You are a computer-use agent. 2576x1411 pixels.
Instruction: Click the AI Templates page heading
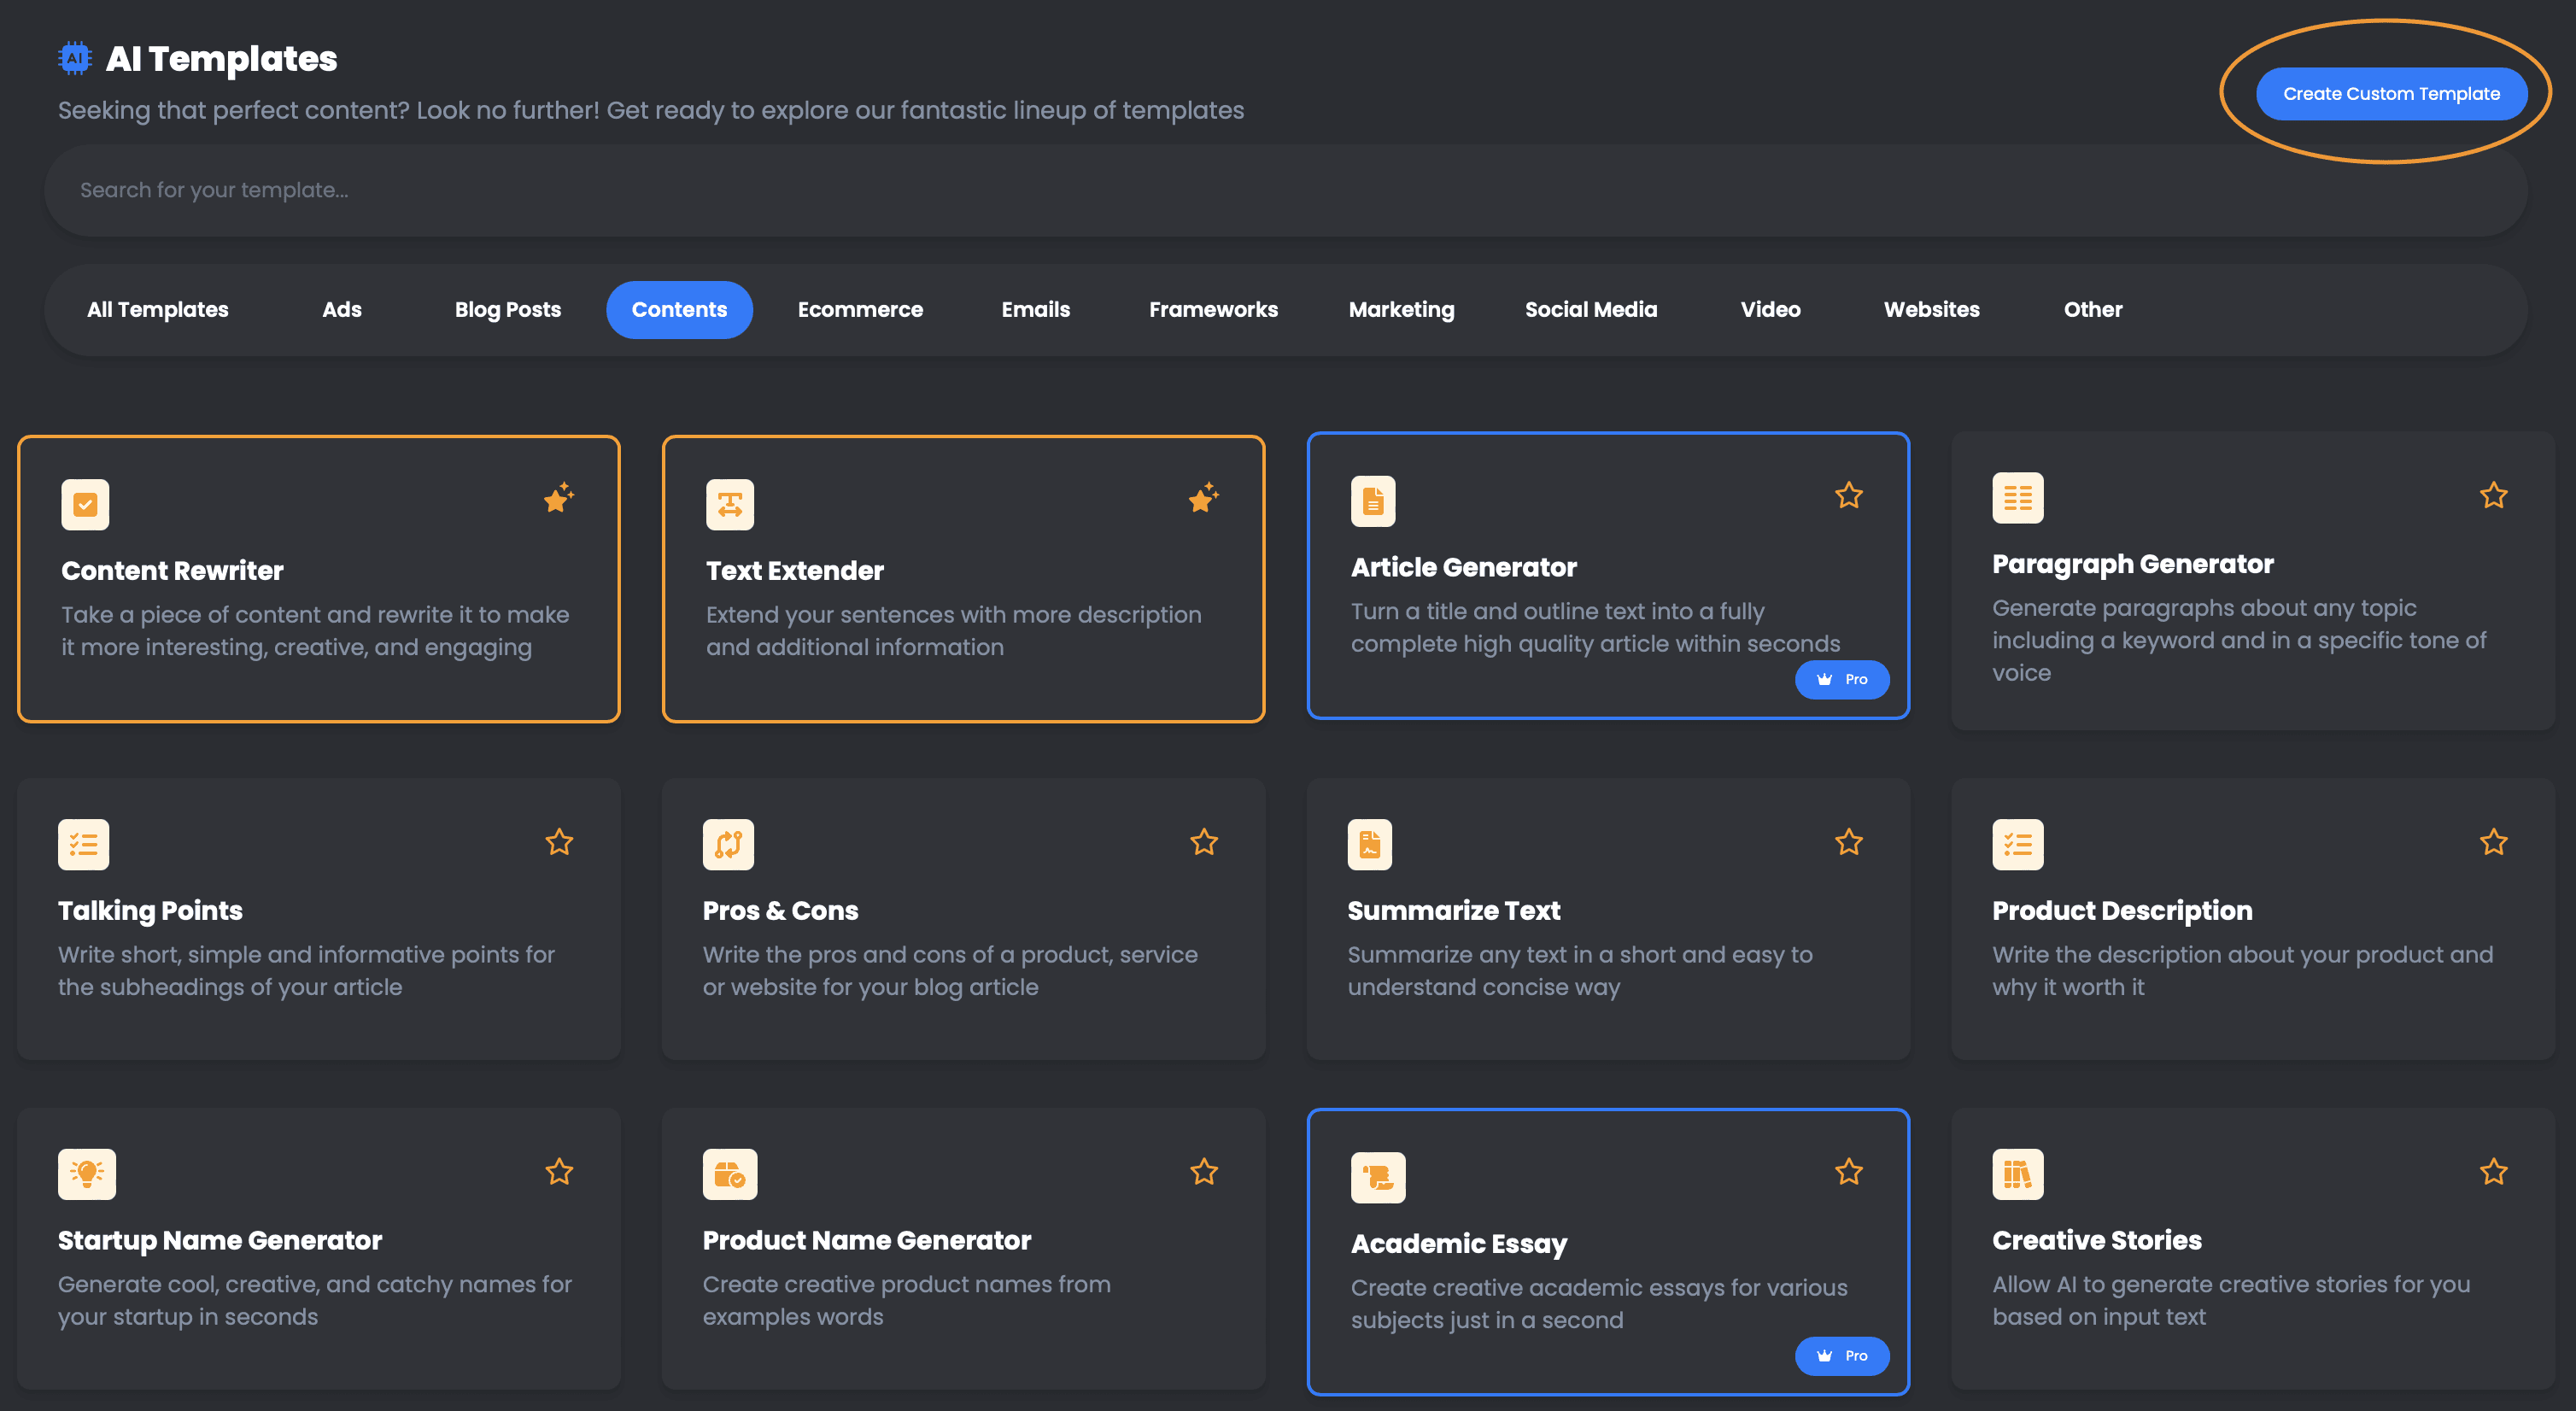221,59
